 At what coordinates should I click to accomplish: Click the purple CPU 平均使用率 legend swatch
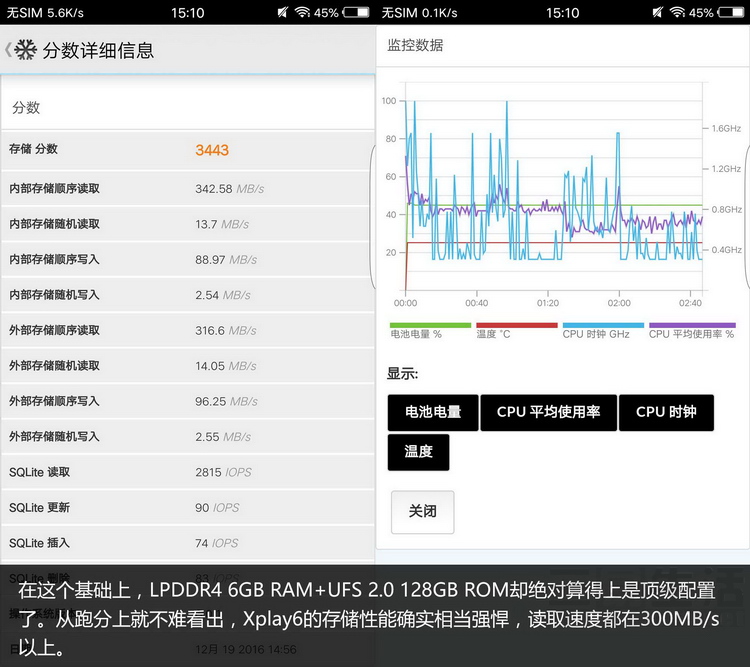[x=691, y=325]
